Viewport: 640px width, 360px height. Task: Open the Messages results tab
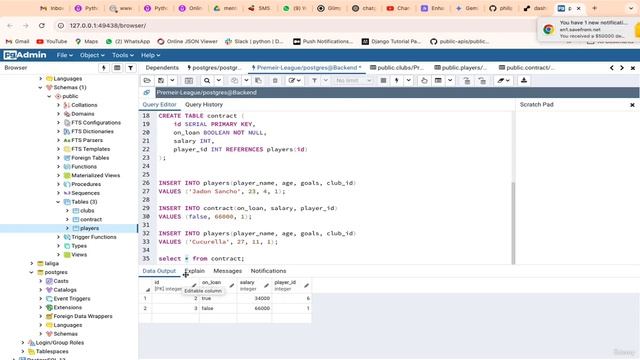[x=227, y=271]
